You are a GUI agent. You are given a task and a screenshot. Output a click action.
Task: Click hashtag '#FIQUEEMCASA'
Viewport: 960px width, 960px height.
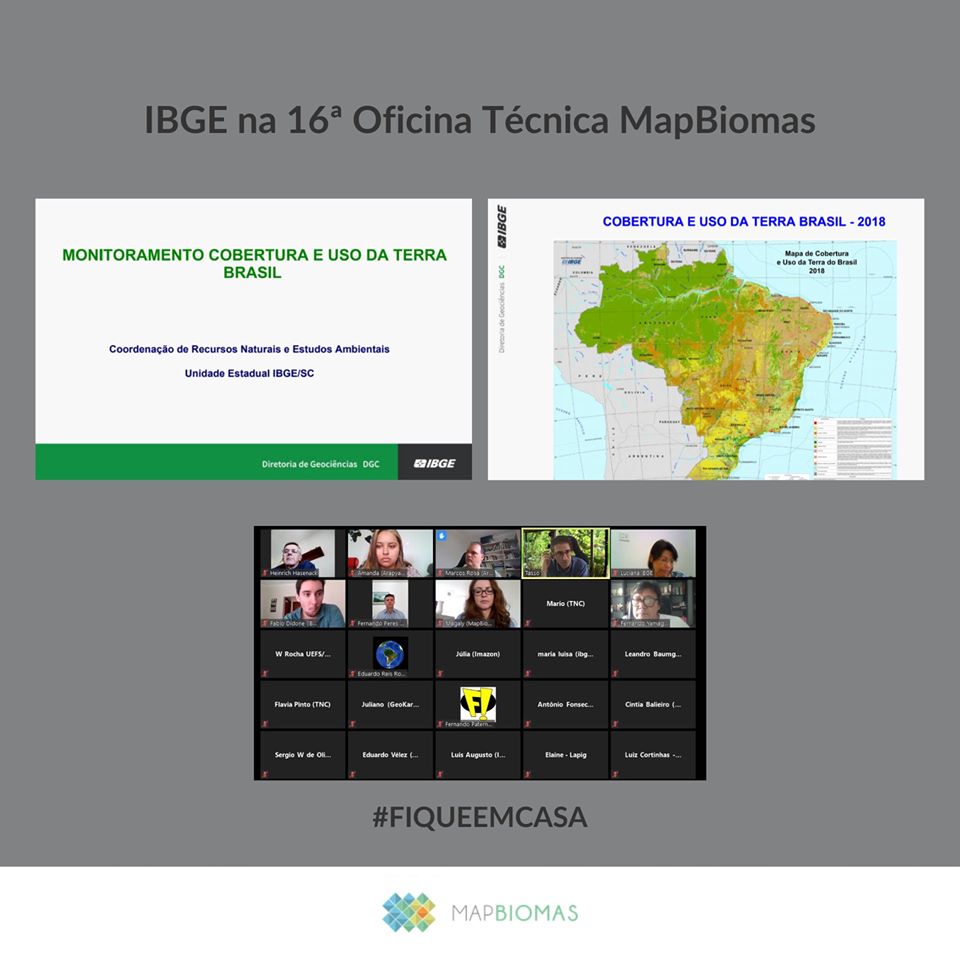click(480, 817)
